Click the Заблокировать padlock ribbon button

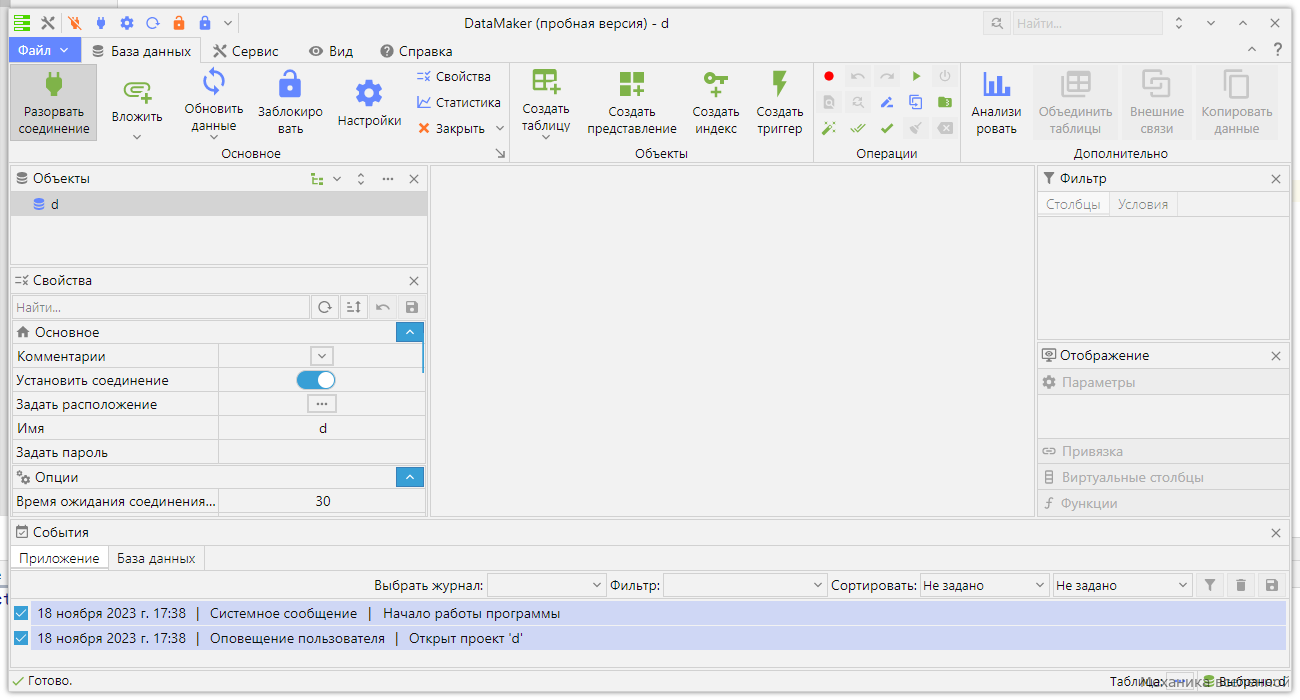290,104
